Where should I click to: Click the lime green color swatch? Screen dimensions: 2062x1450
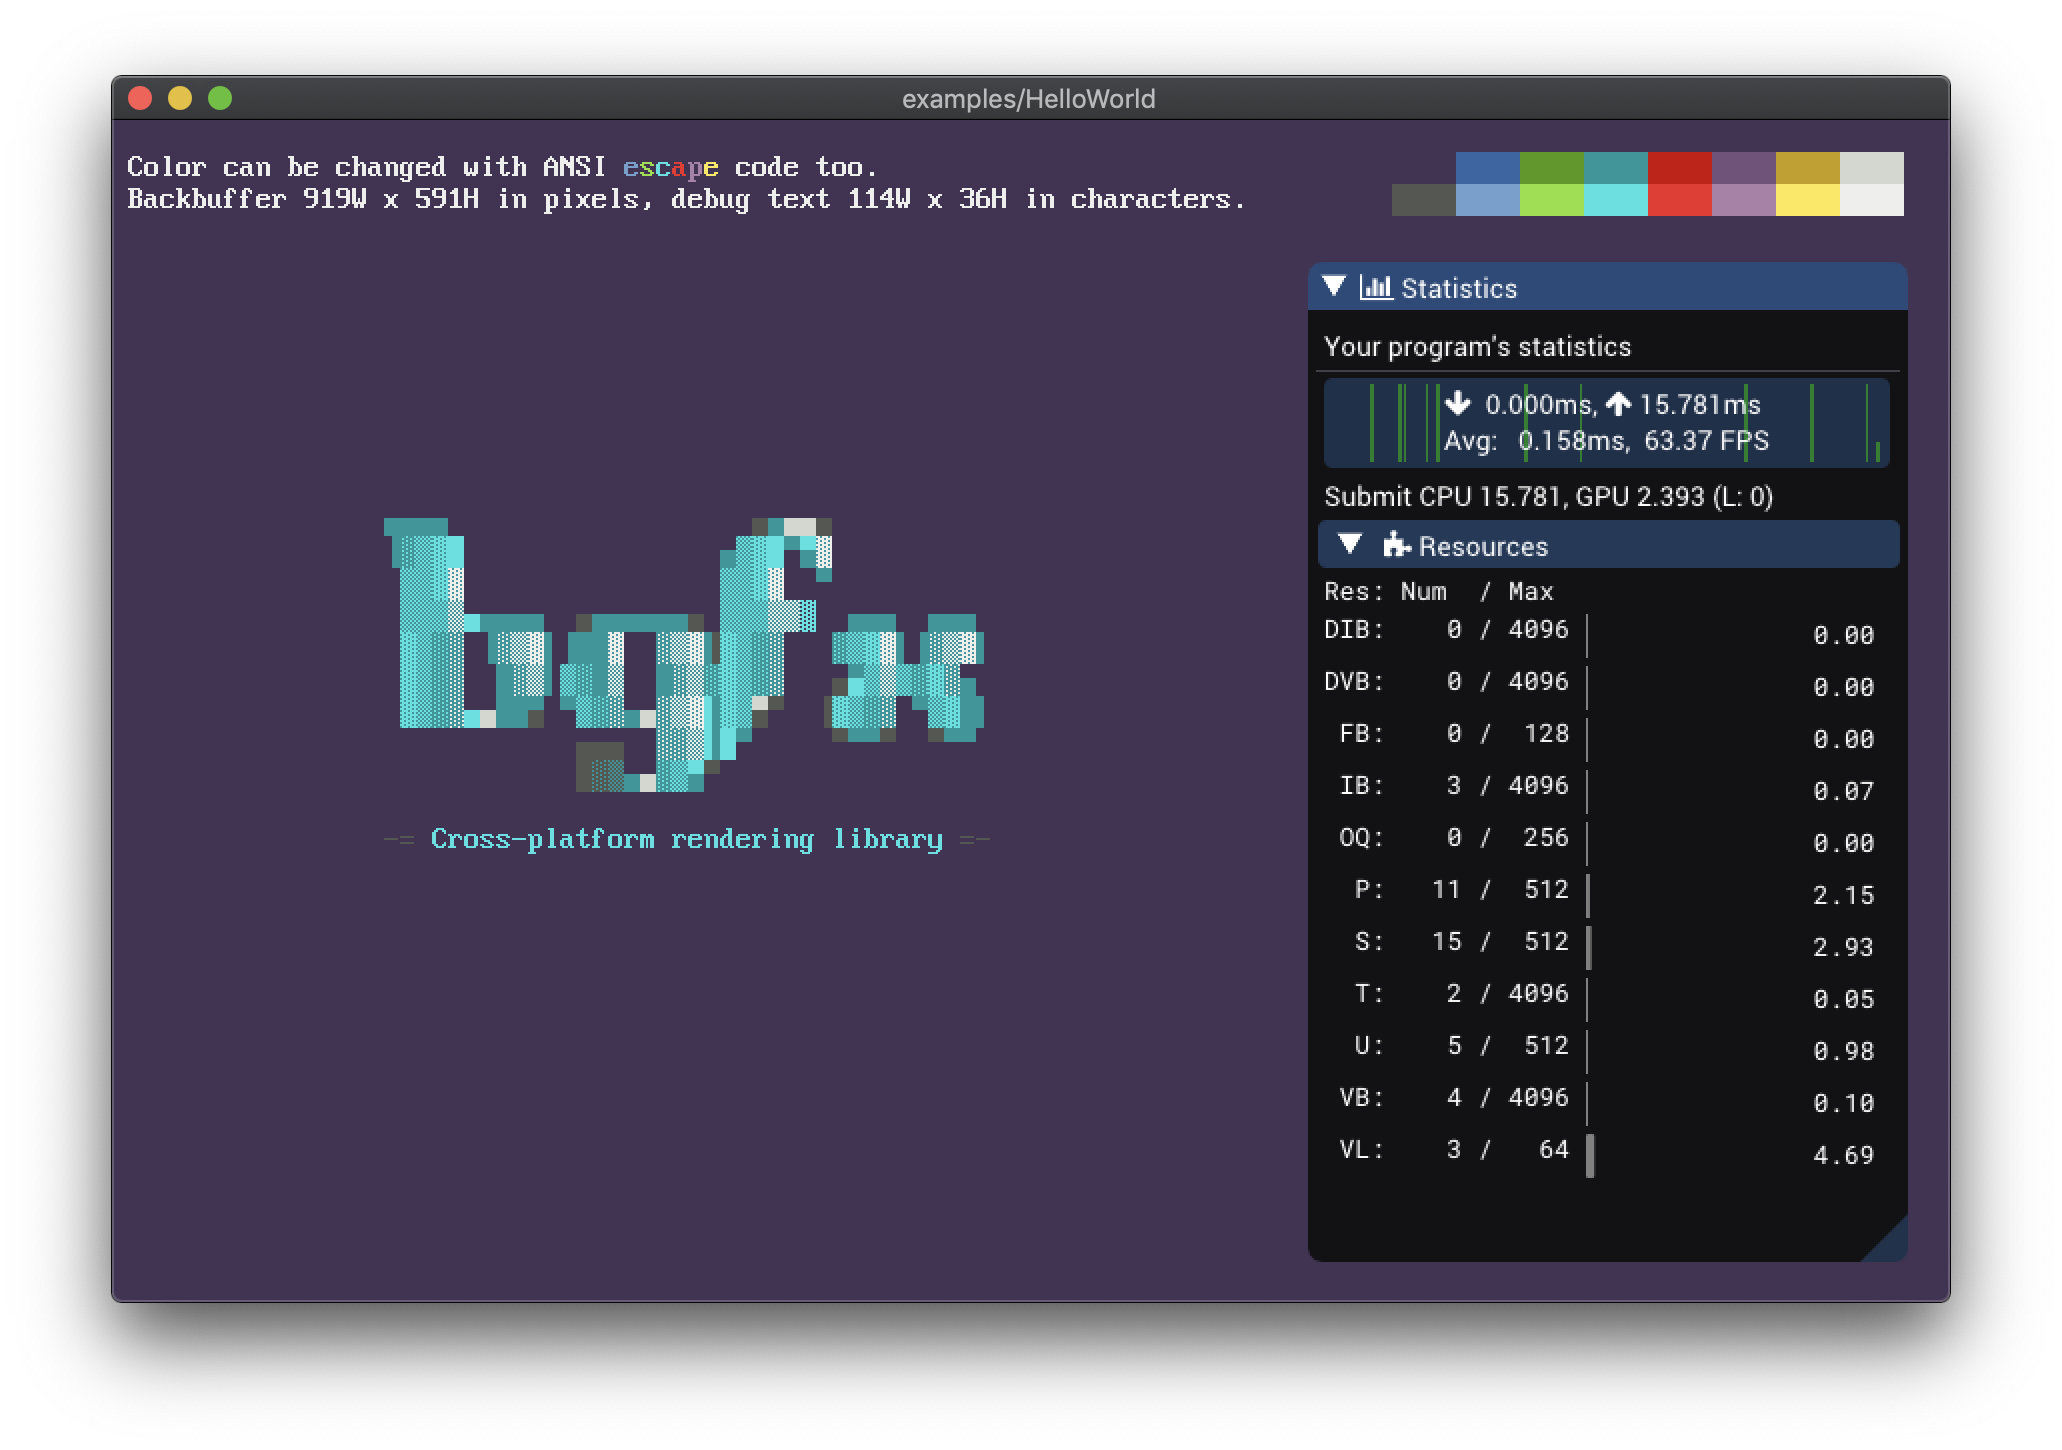pyautogui.click(x=1551, y=200)
